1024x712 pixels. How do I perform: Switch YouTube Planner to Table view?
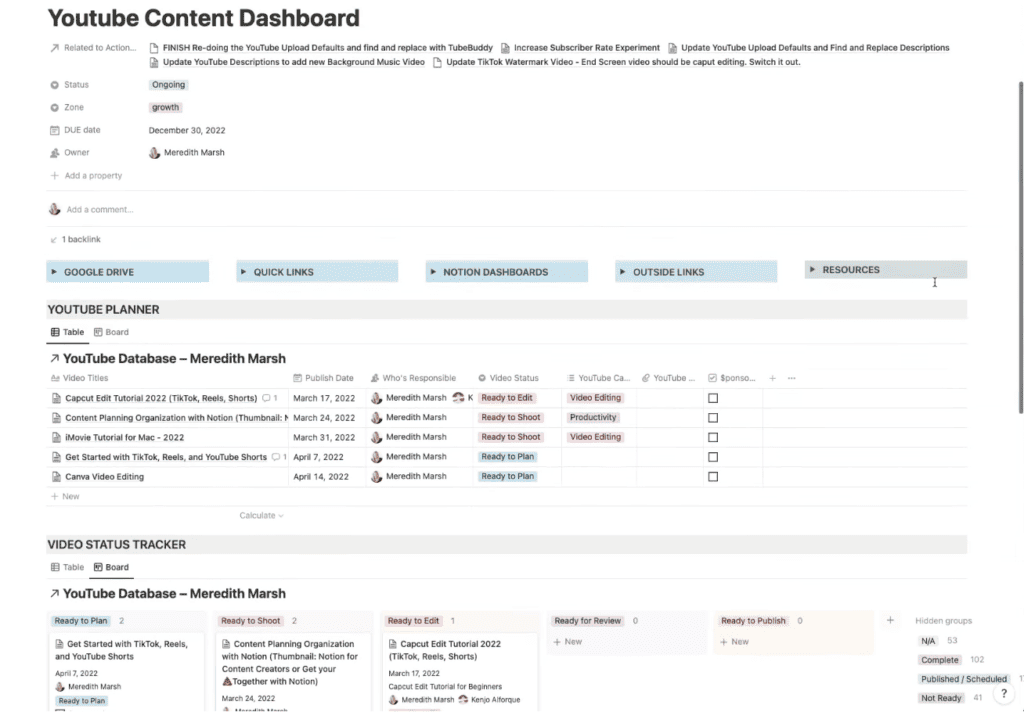click(67, 332)
